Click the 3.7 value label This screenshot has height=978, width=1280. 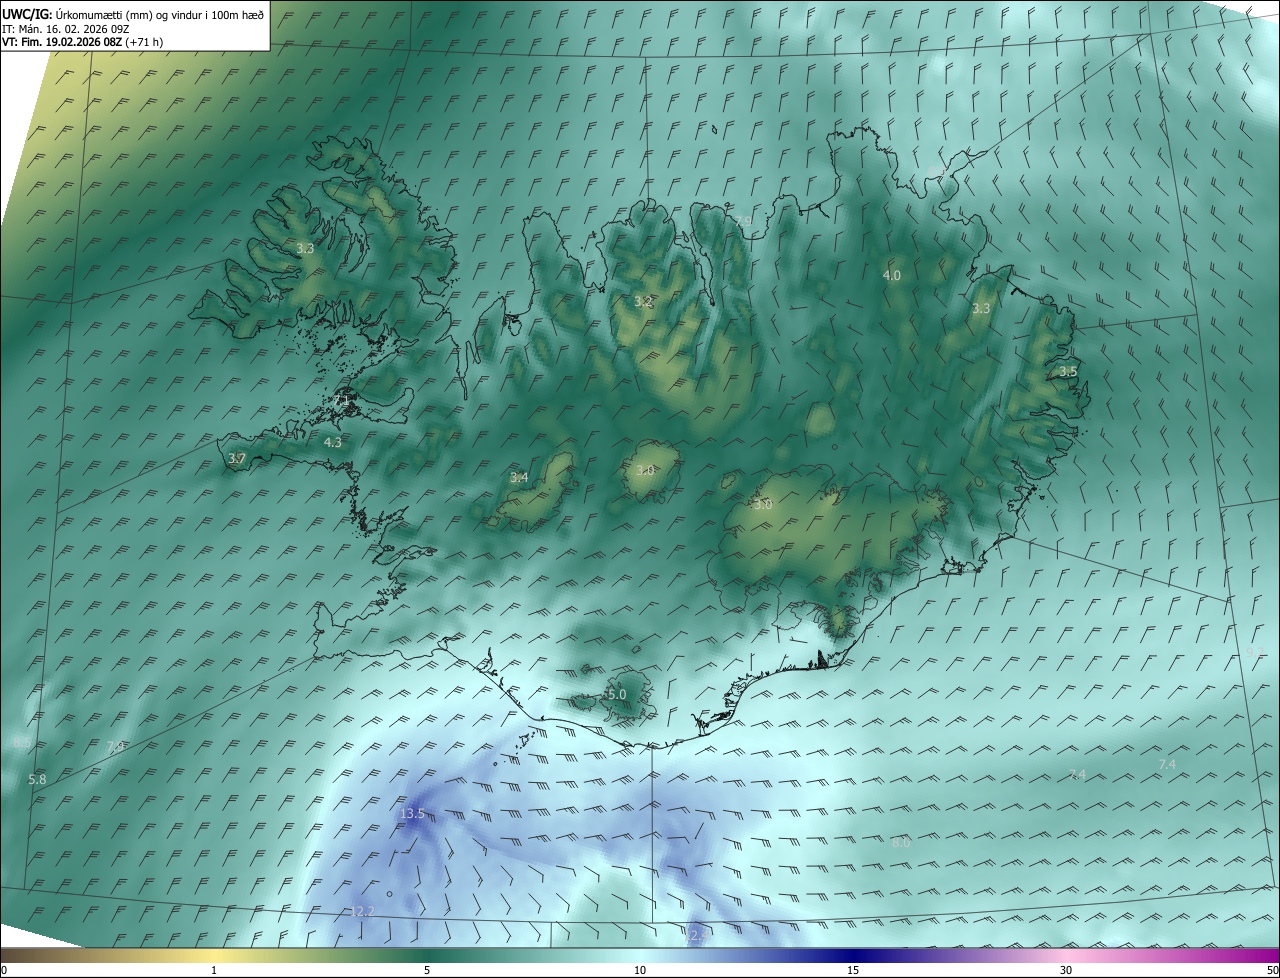point(237,459)
